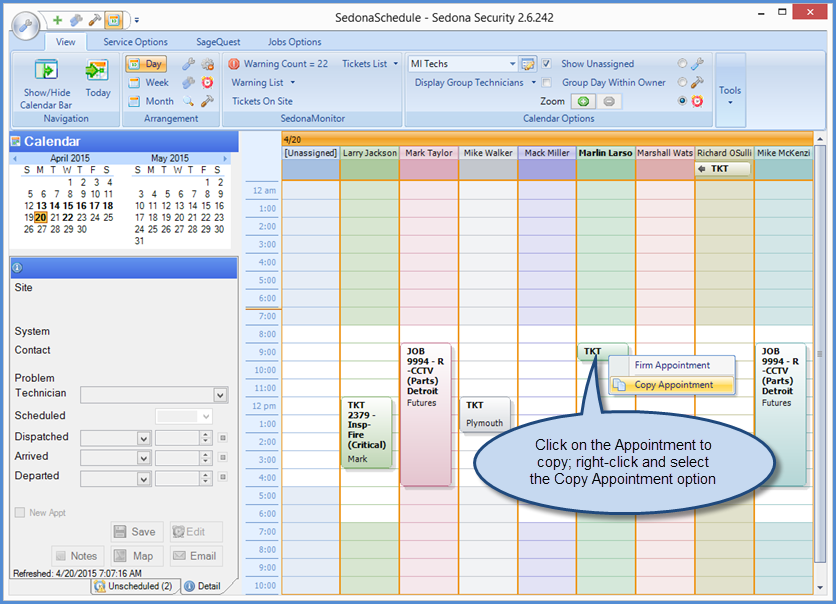
Task: Switch to the Unscheduled (2) tab
Action: coord(135,586)
